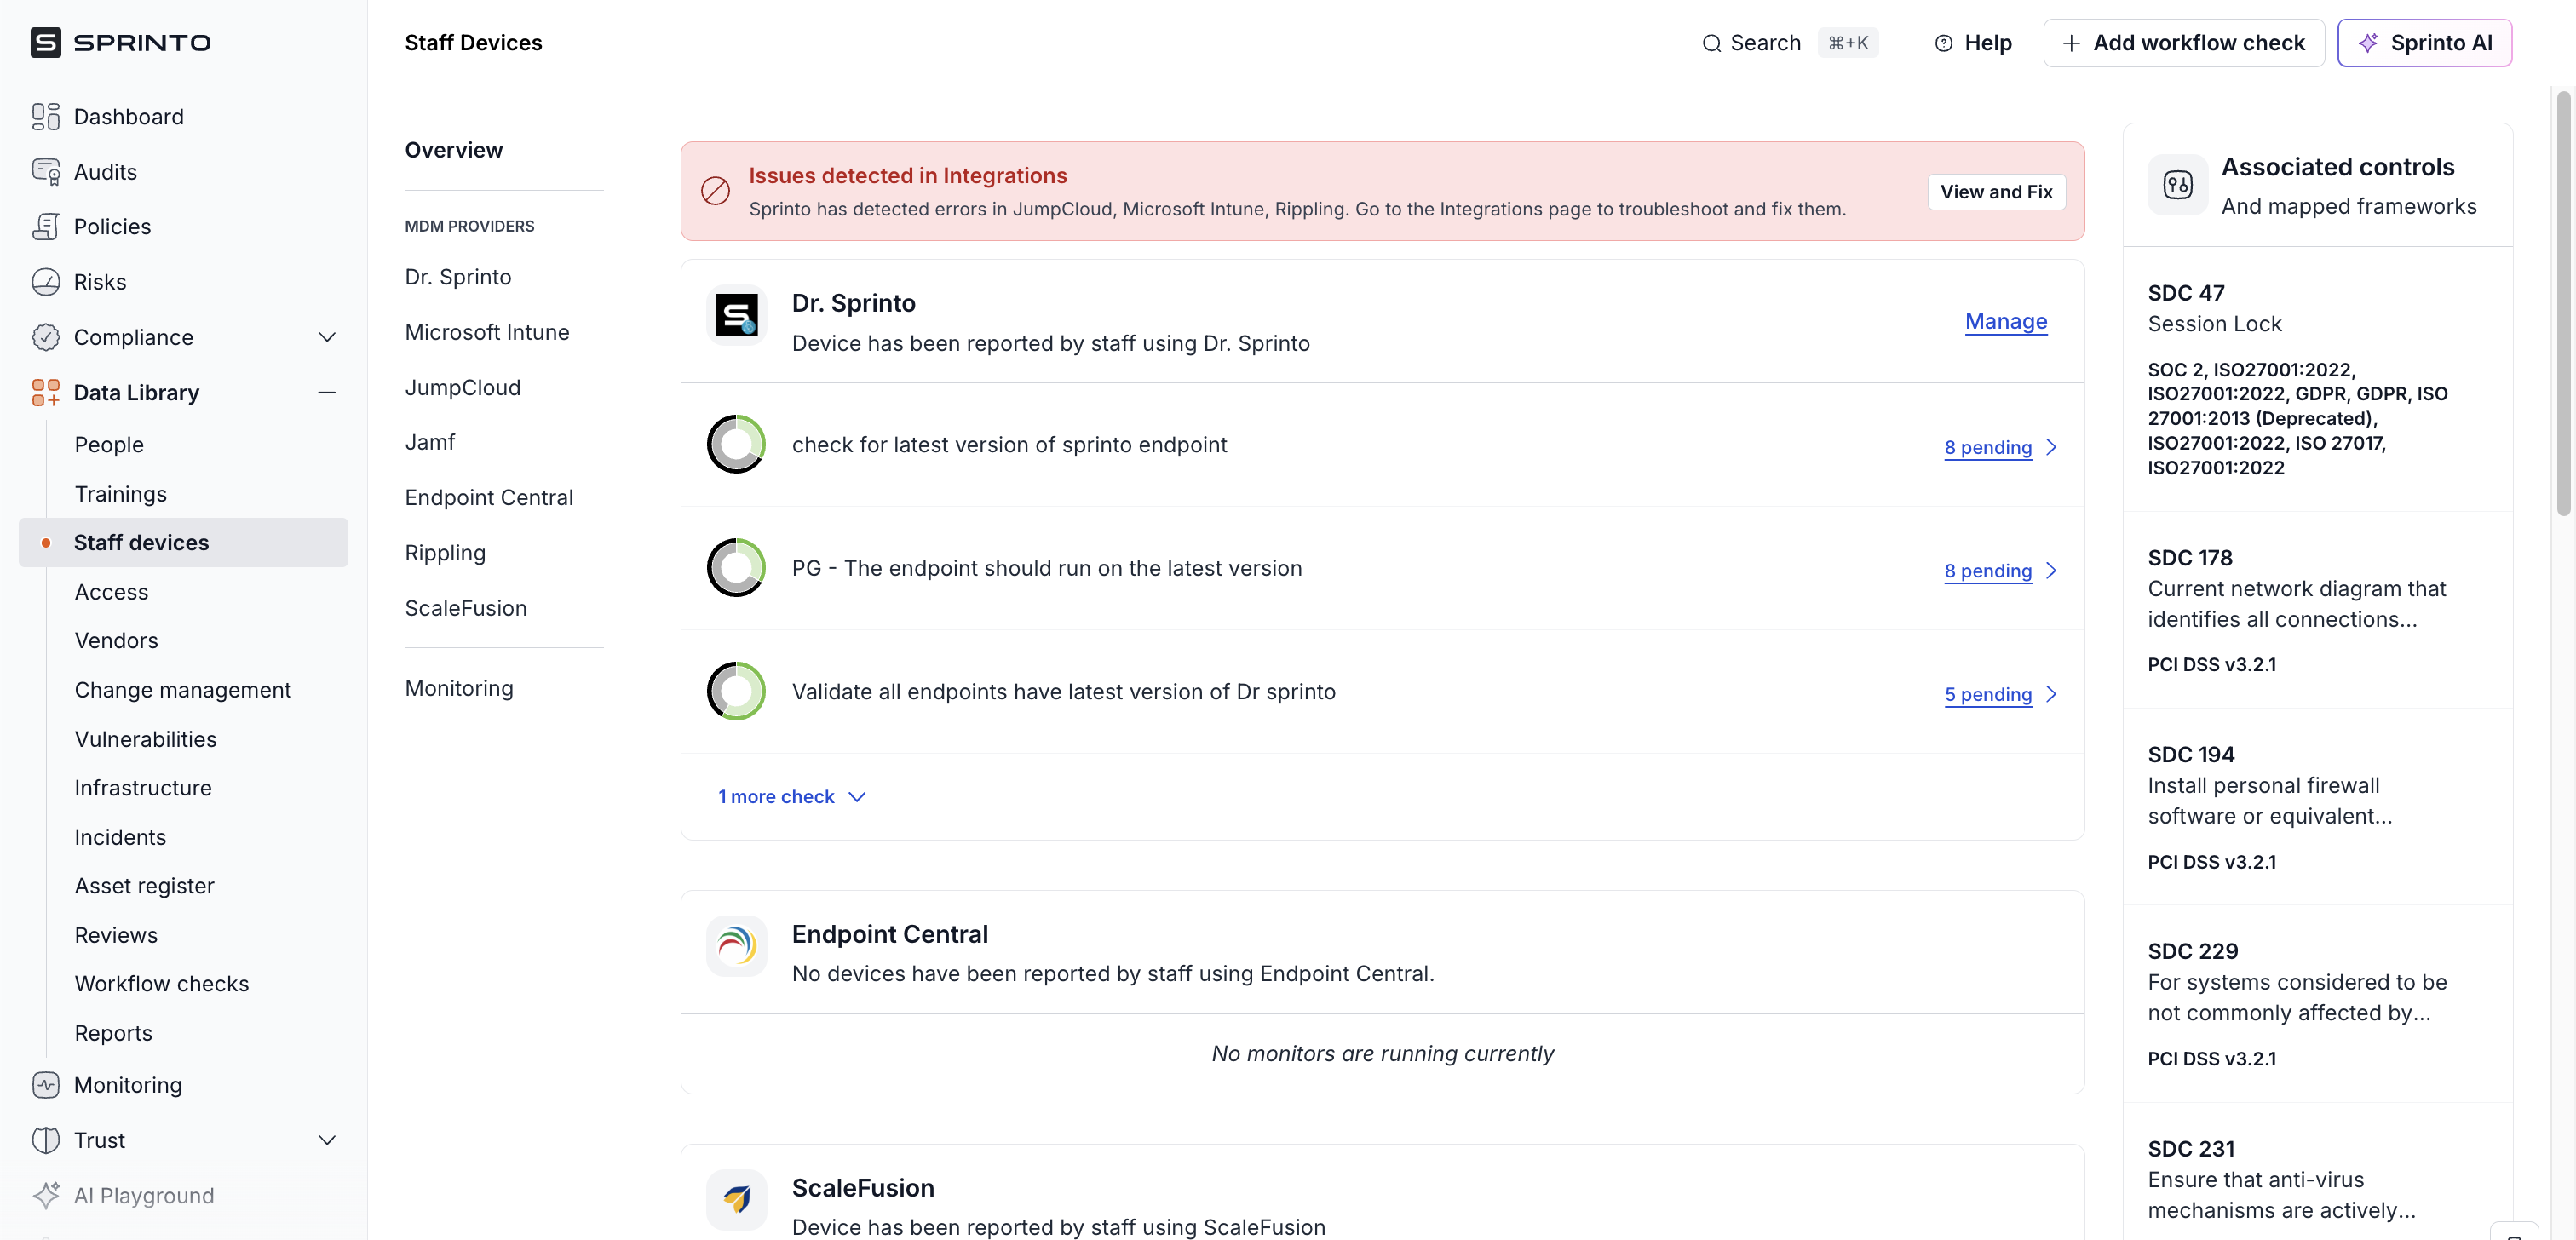2576x1240 pixels.
Task: Click the Associated controls icon
Action: (x=2177, y=185)
